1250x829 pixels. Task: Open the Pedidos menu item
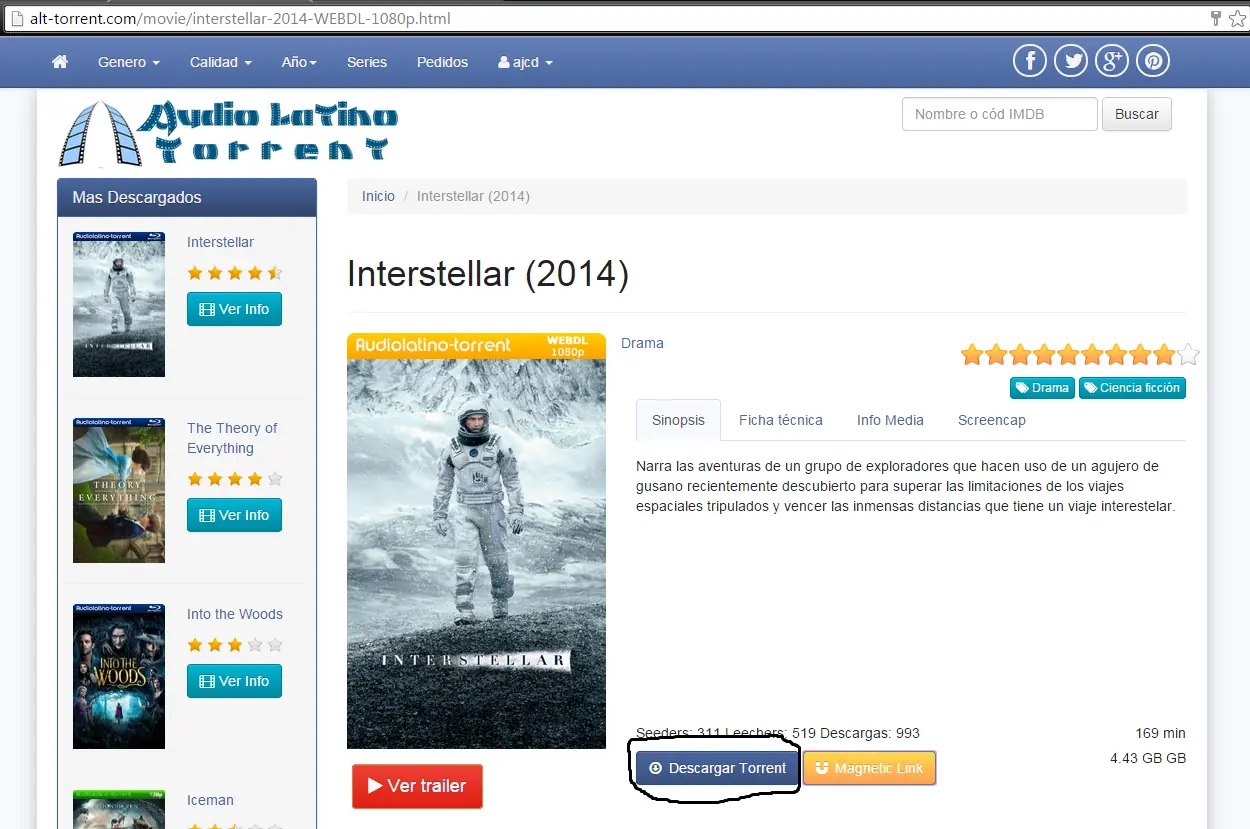pos(442,62)
